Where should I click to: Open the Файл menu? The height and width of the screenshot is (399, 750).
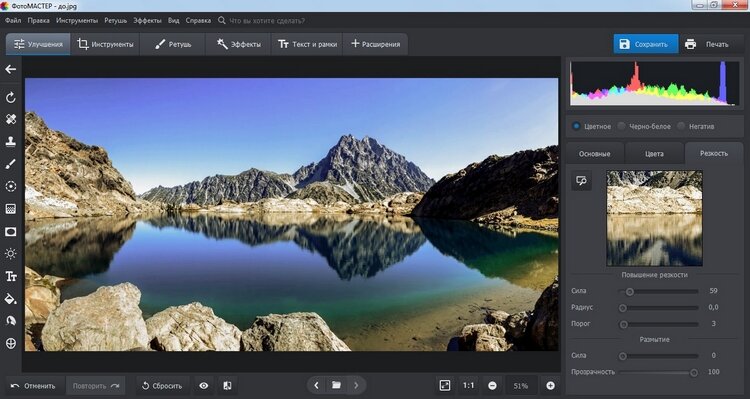tap(13, 21)
